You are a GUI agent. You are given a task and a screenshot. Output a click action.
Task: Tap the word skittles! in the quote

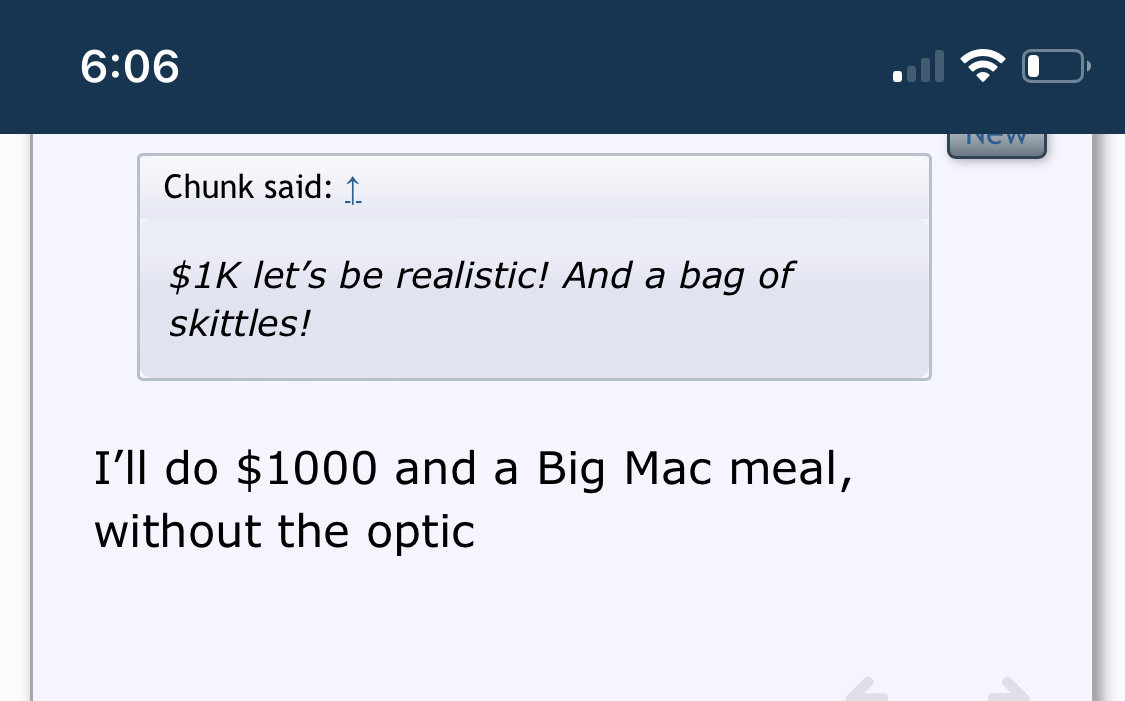pyautogui.click(x=240, y=323)
